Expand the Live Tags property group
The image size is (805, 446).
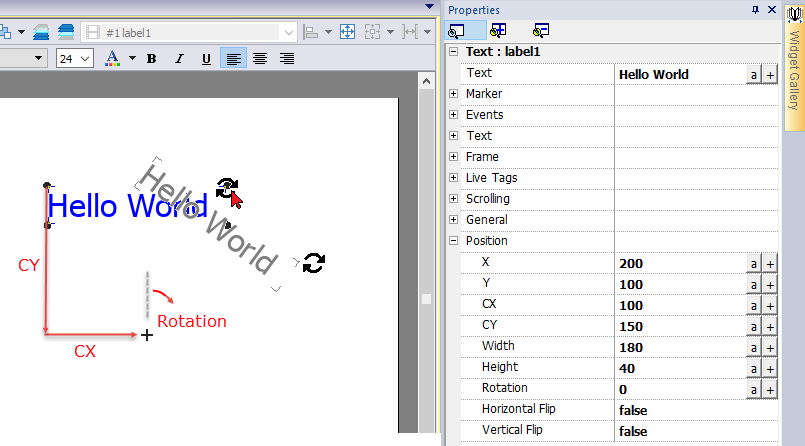tap(454, 178)
